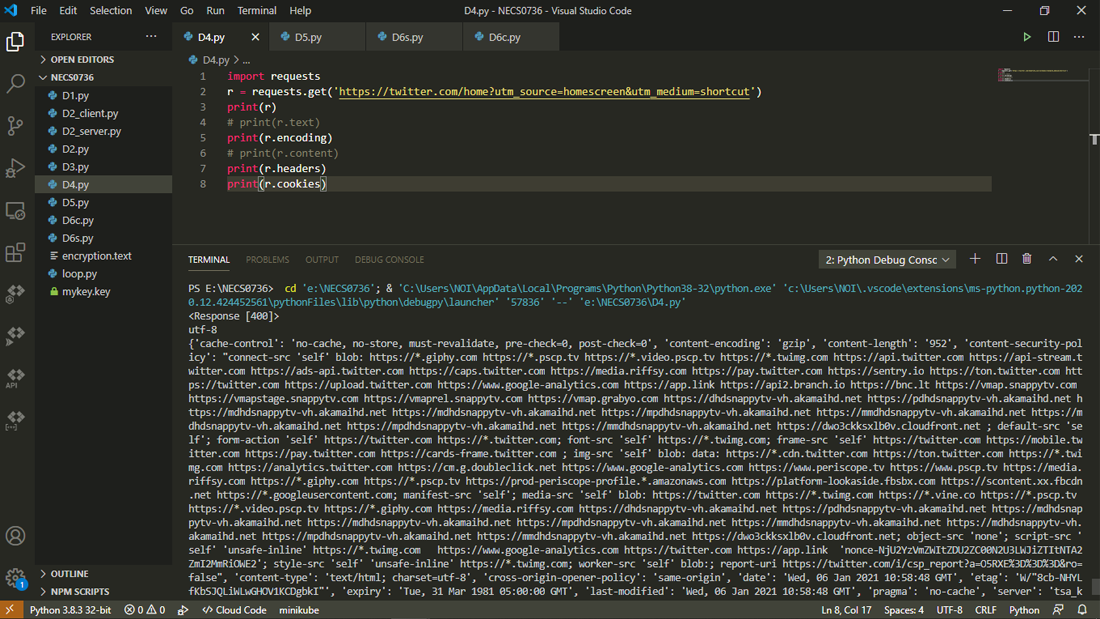Open Python Debug Console terminal dropdown

(888, 260)
